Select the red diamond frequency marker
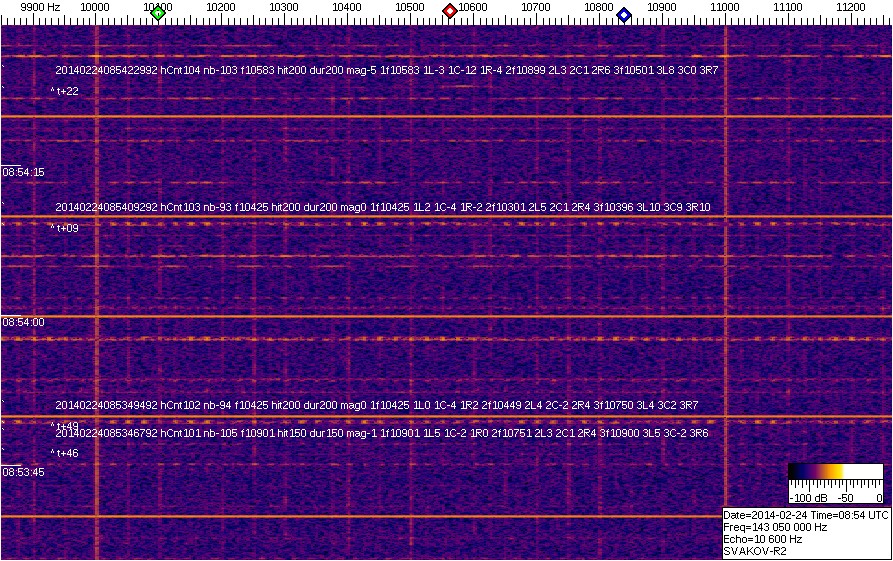This screenshot has height=561, width=893. point(450,11)
